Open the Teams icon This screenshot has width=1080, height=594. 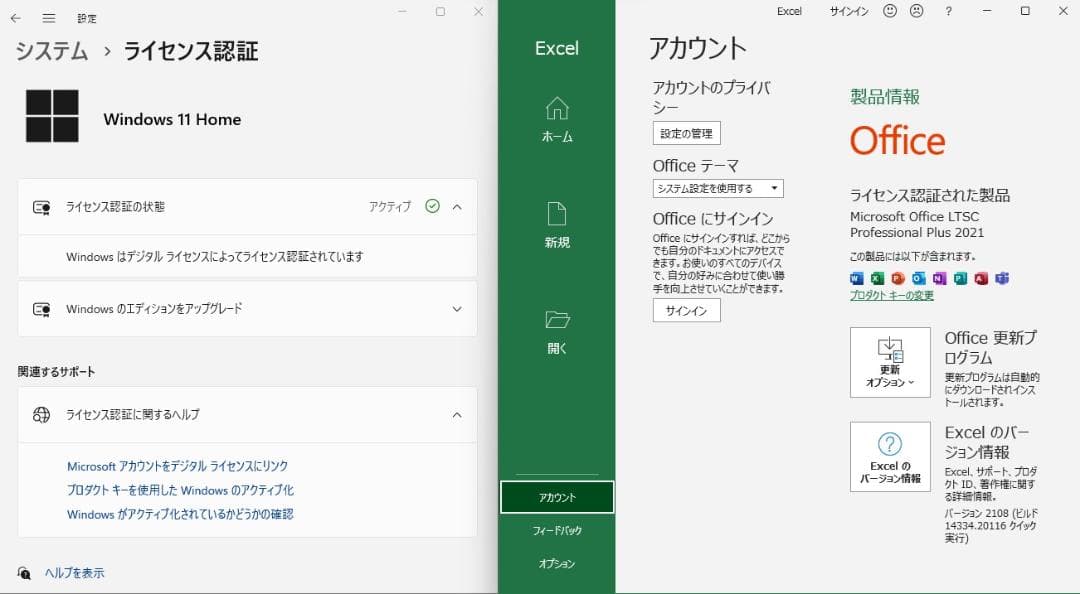pyautogui.click(x=1001, y=278)
